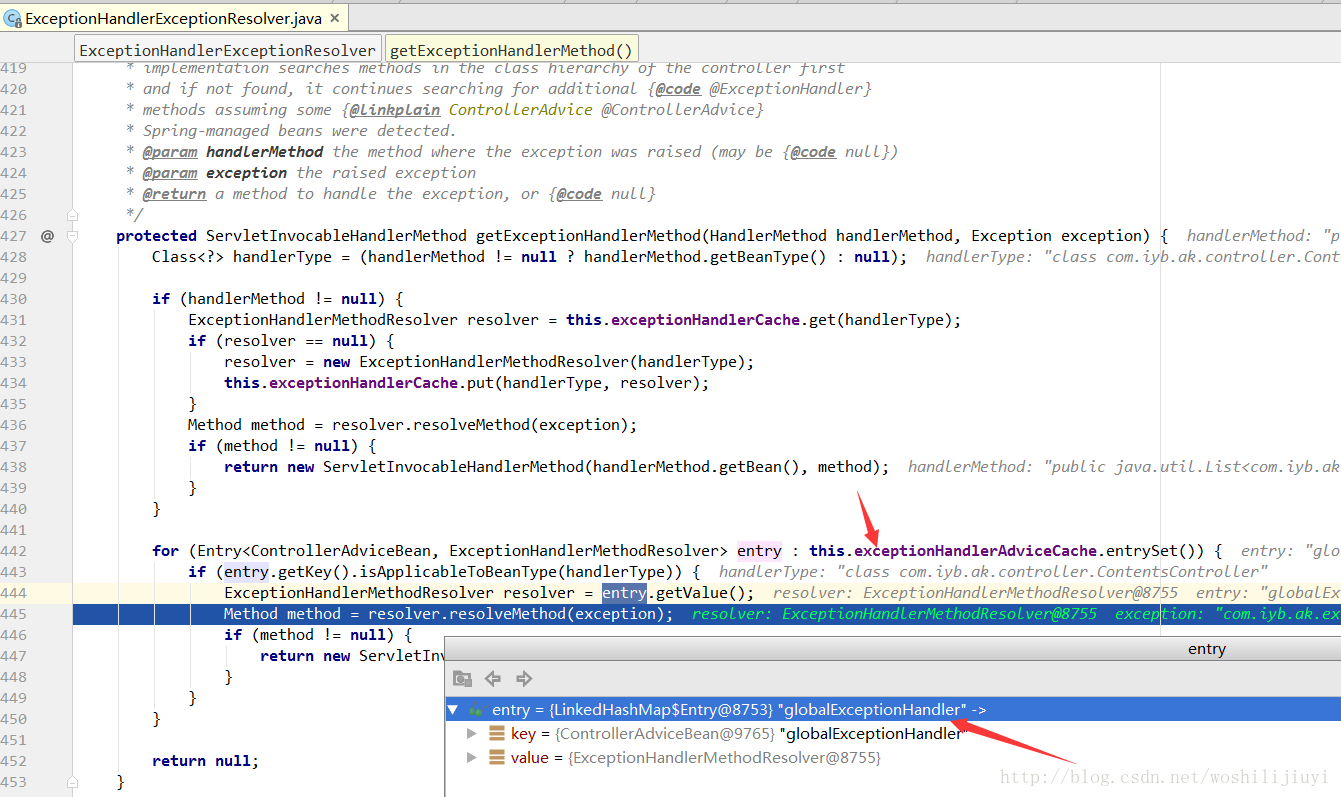Click line number 428 in the gutter
Screen dimensions: 1341x797
14,257
